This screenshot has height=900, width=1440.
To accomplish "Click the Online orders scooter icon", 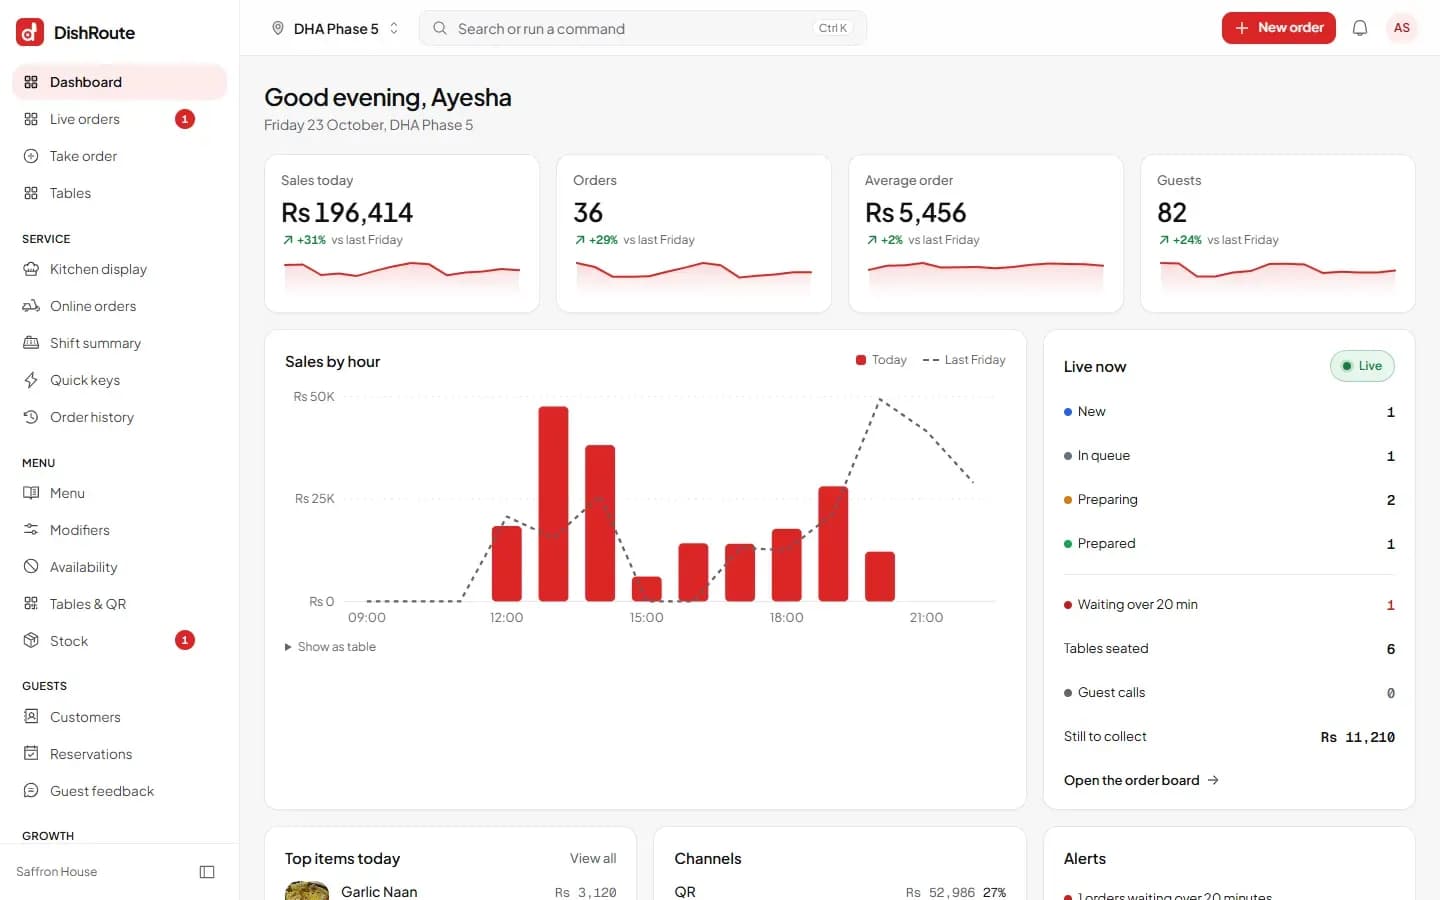I will click(x=31, y=306).
